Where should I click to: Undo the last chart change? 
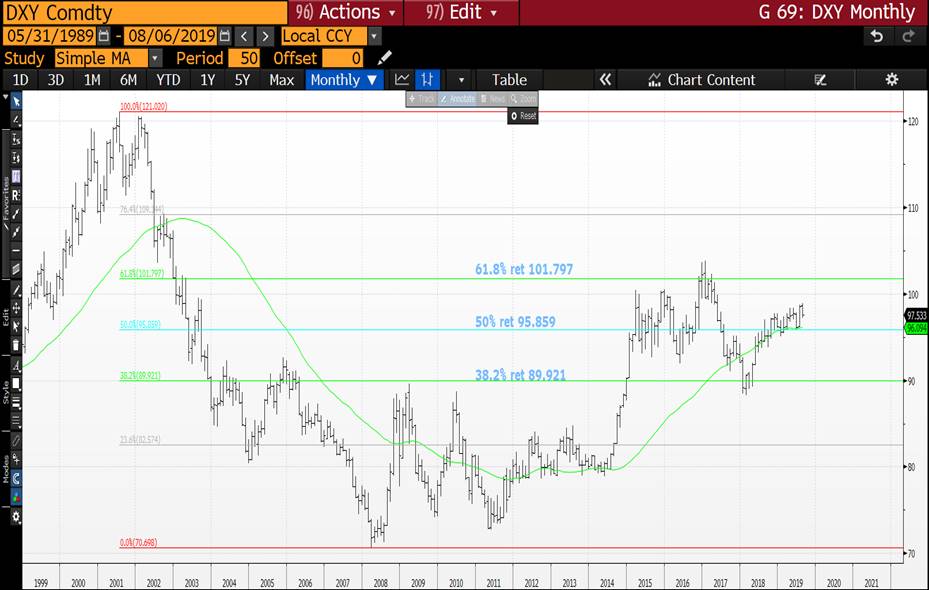877,36
